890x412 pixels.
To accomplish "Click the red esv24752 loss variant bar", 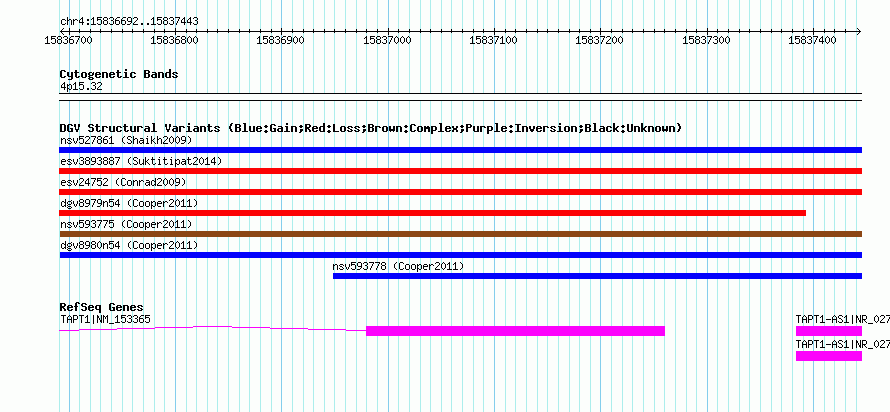I will pyautogui.click(x=460, y=192).
